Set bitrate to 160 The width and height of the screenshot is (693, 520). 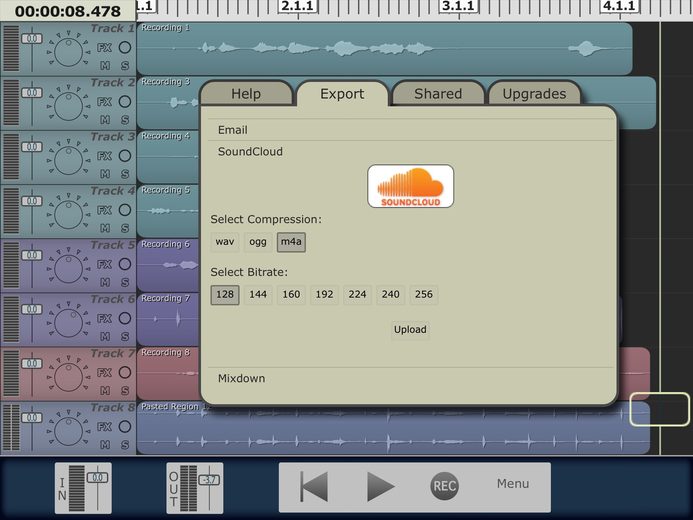pos(291,295)
